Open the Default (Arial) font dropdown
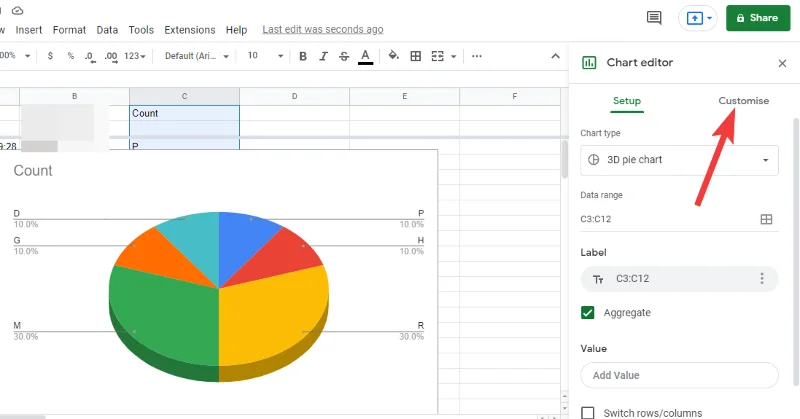800x419 pixels. [x=196, y=56]
